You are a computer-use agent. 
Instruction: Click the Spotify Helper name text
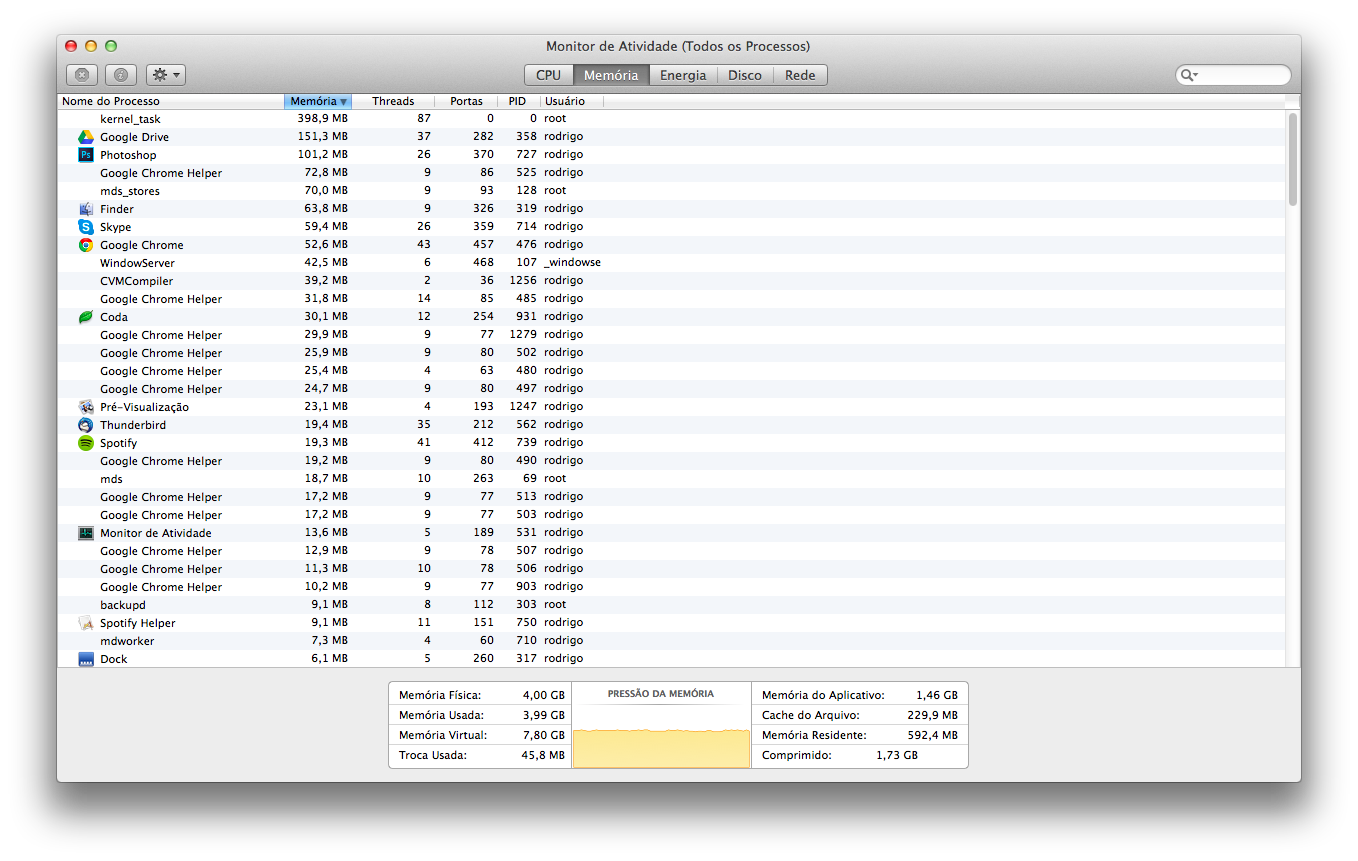click(x=137, y=623)
